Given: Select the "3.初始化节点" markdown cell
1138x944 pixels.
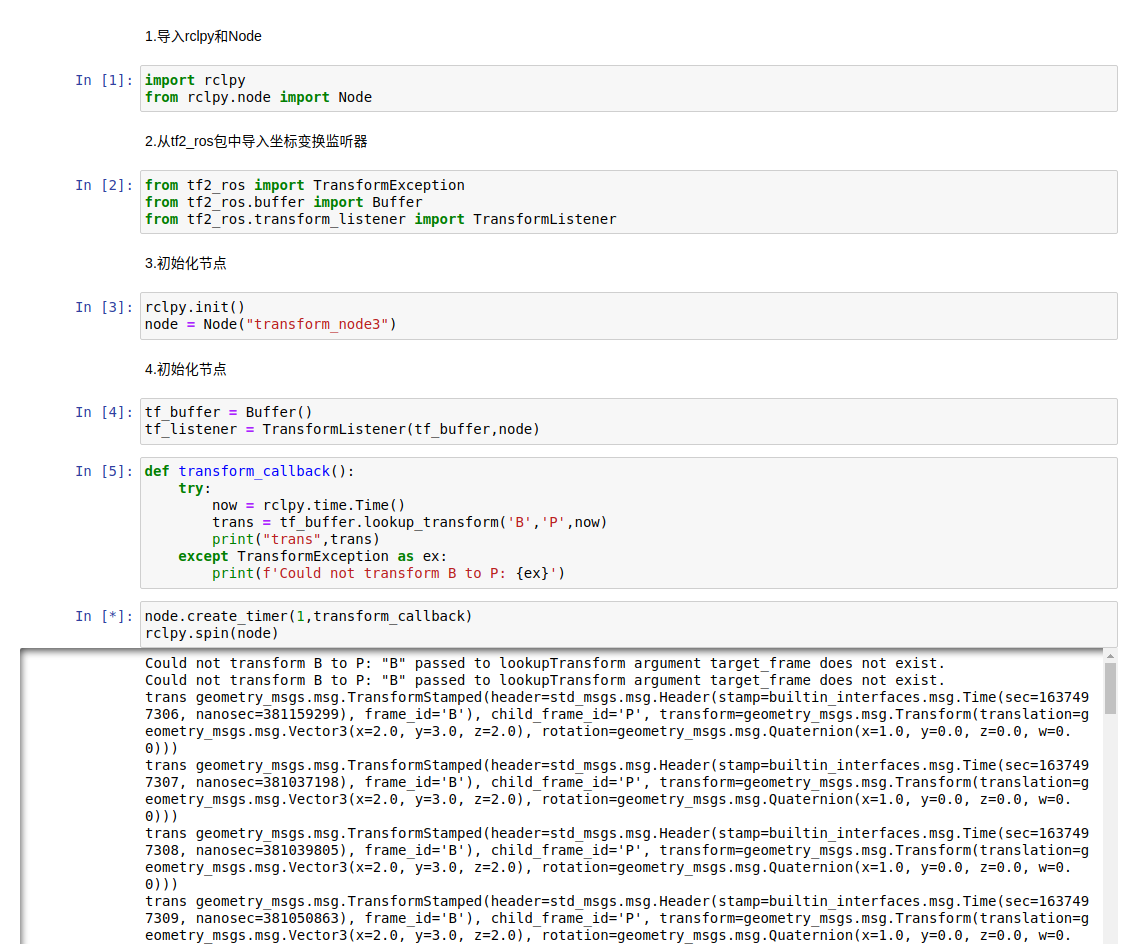Looking at the screenshot, I should [186, 263].
